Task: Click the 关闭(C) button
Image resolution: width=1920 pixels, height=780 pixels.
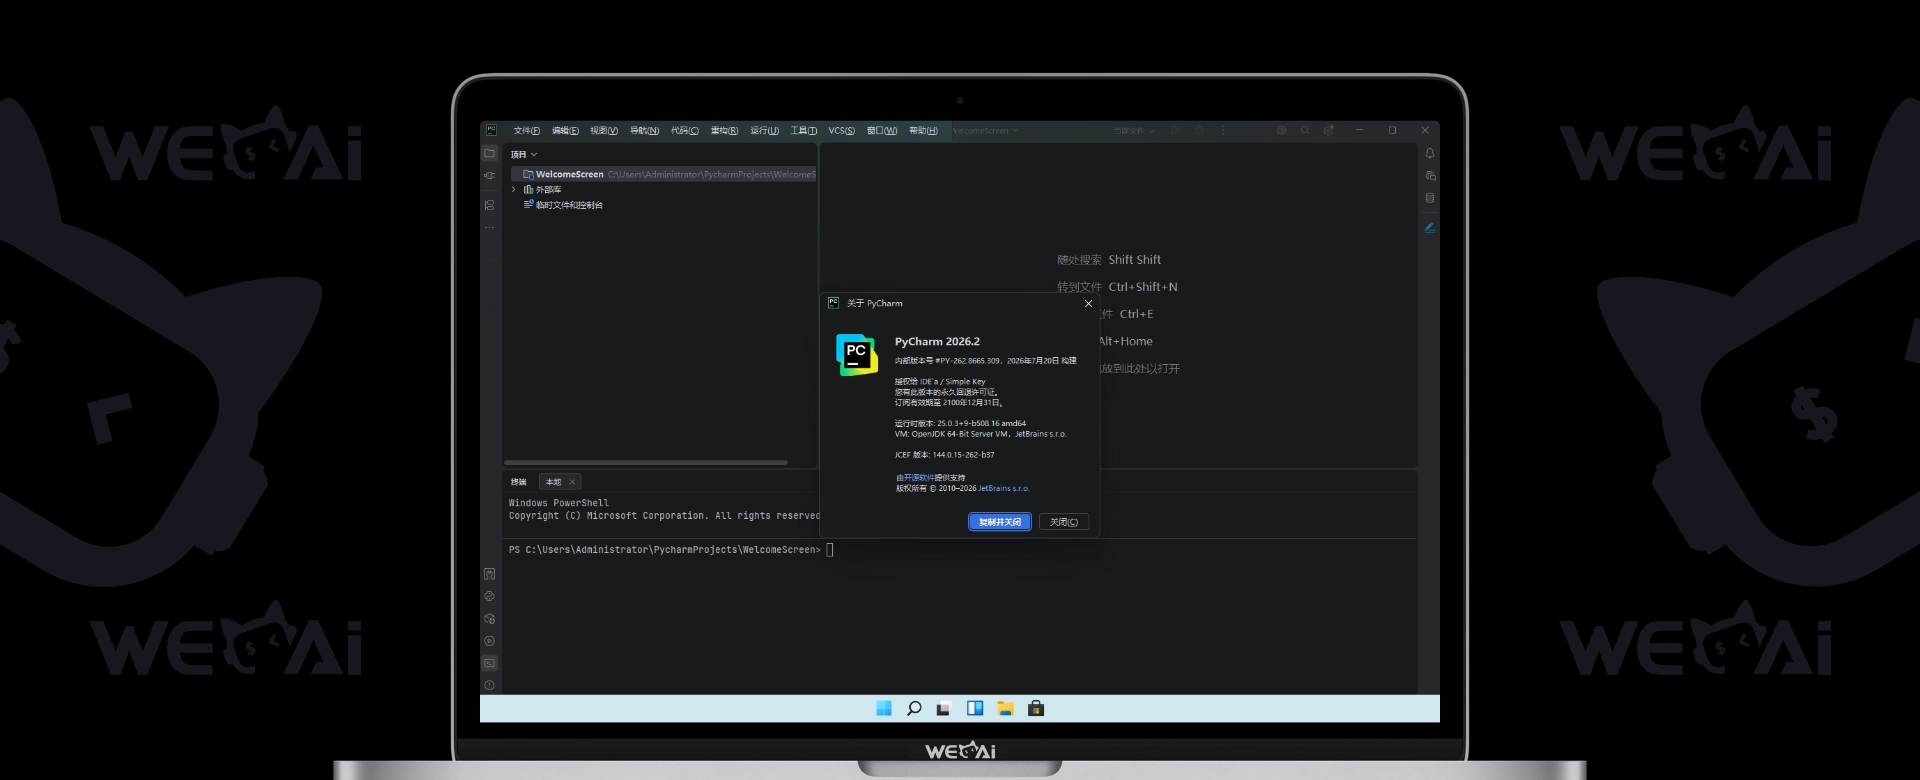Action: point(1063,522)
